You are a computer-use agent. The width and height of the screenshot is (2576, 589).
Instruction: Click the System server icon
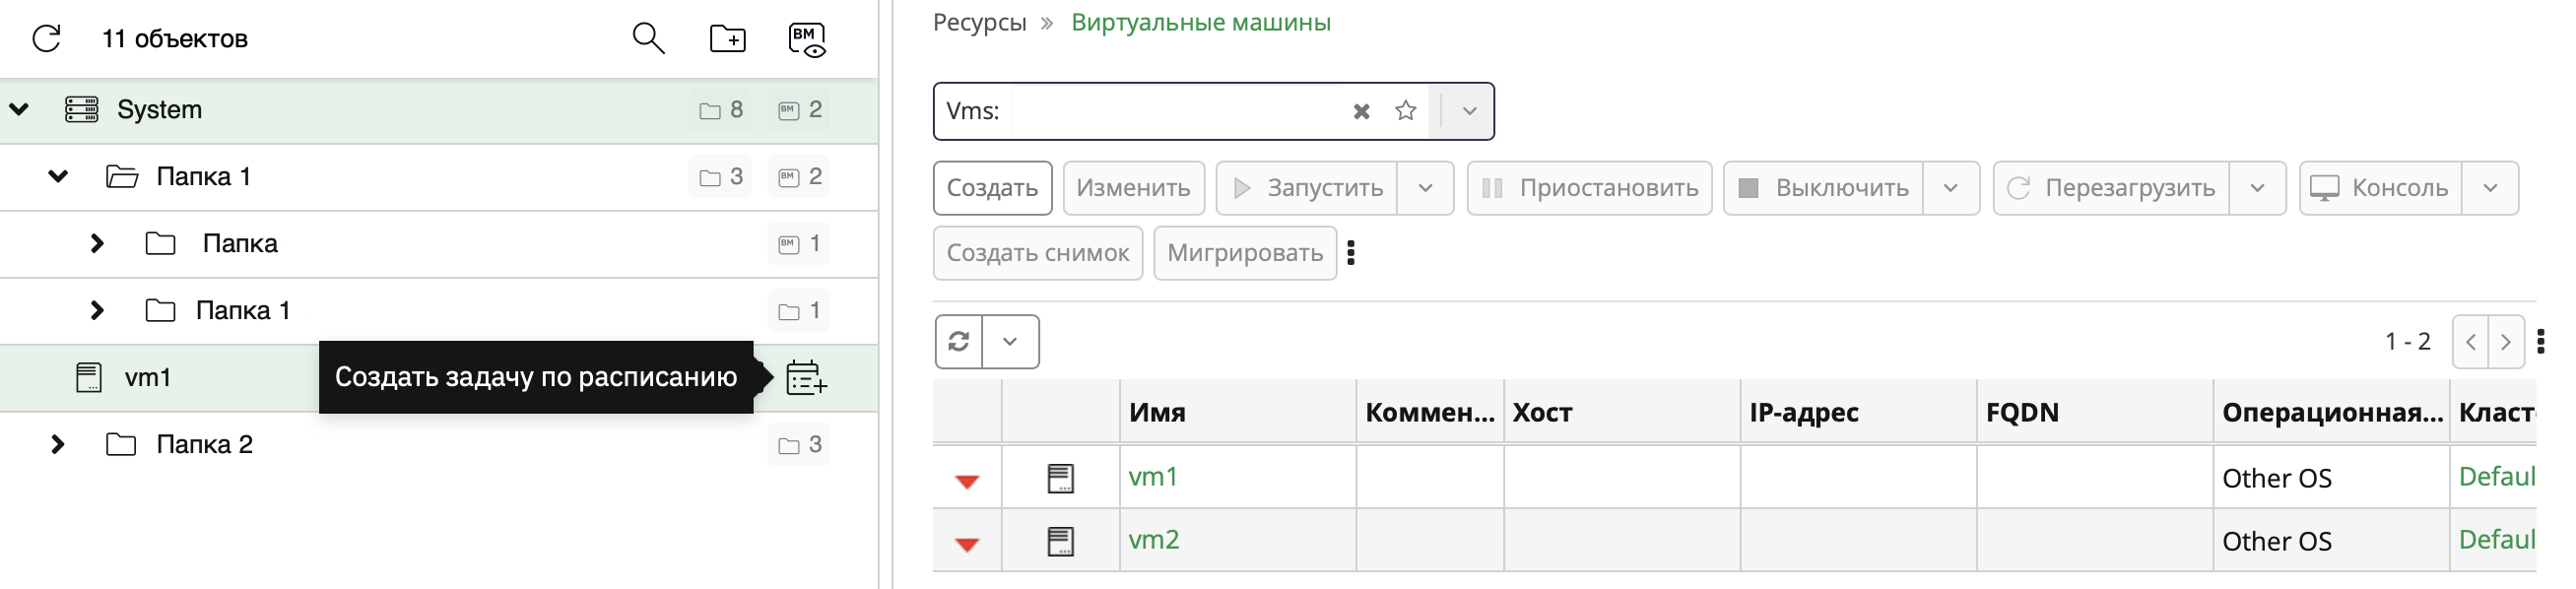[x=81, y=109]
